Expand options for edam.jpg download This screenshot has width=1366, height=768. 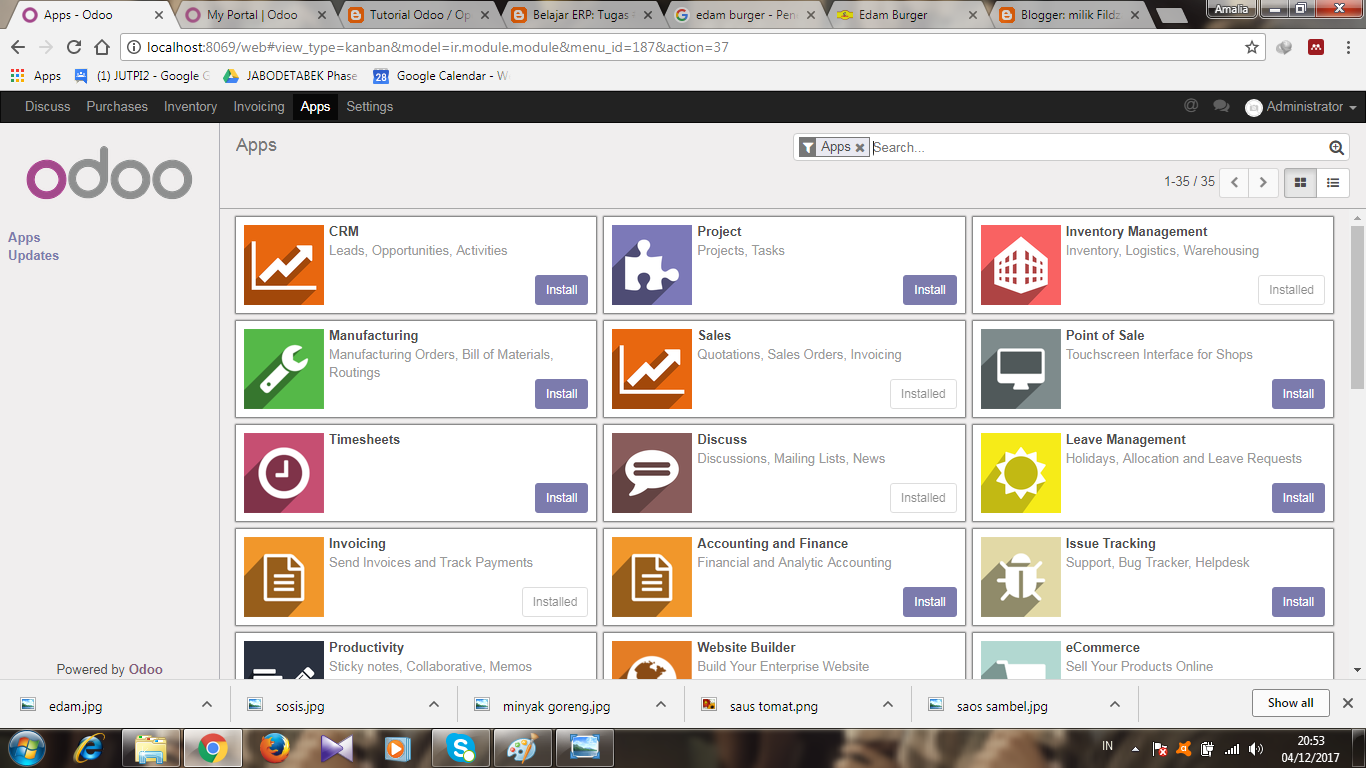[206, 704]
